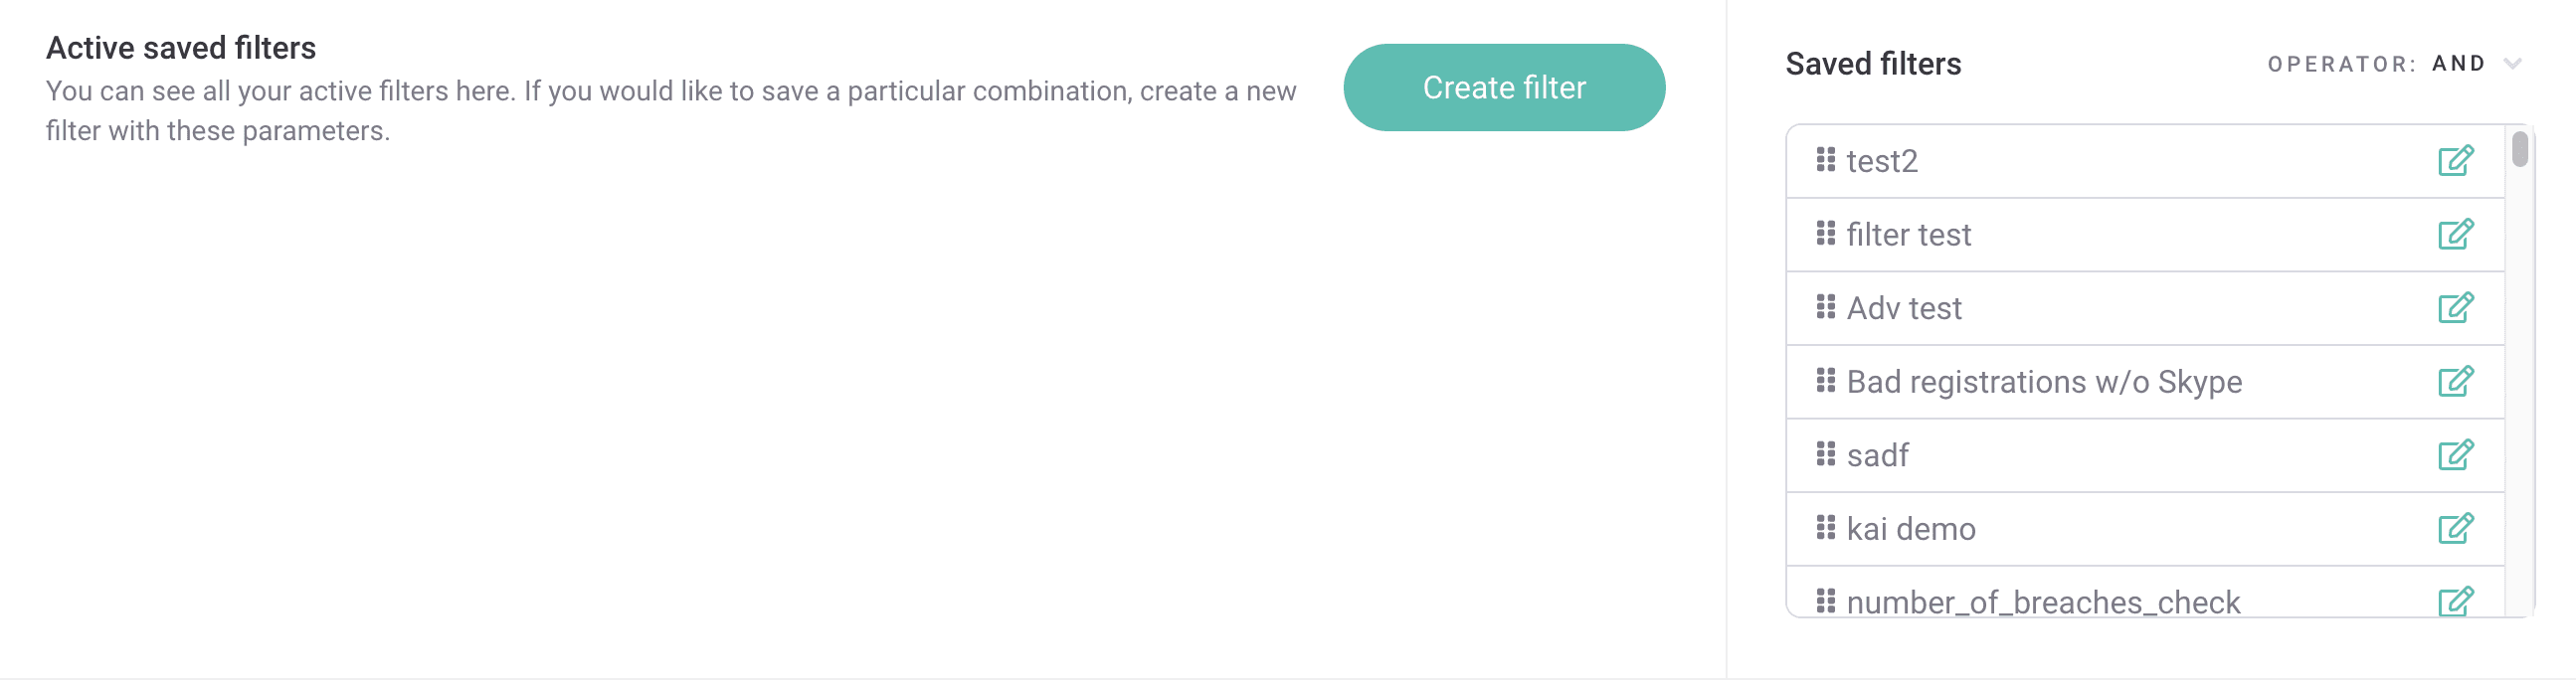Click the drag handle next to sadf
2576x688 pixels.
pos(1825,454)
